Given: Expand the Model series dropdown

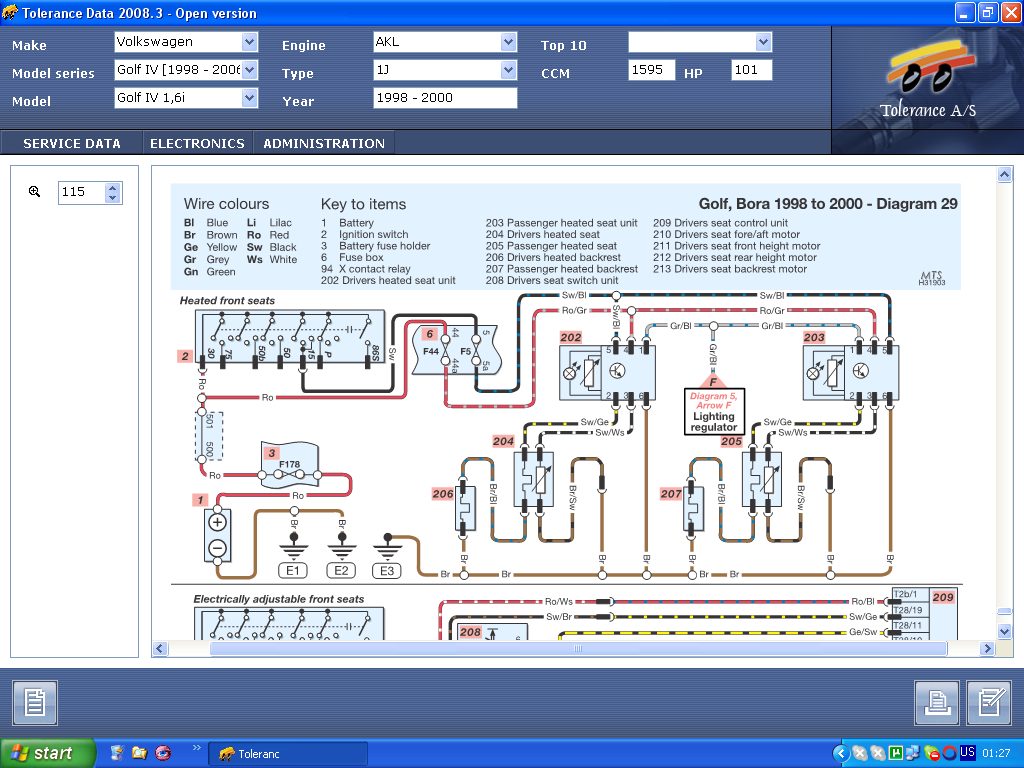Looking at the screenshot, I should [x=249, y=70].
